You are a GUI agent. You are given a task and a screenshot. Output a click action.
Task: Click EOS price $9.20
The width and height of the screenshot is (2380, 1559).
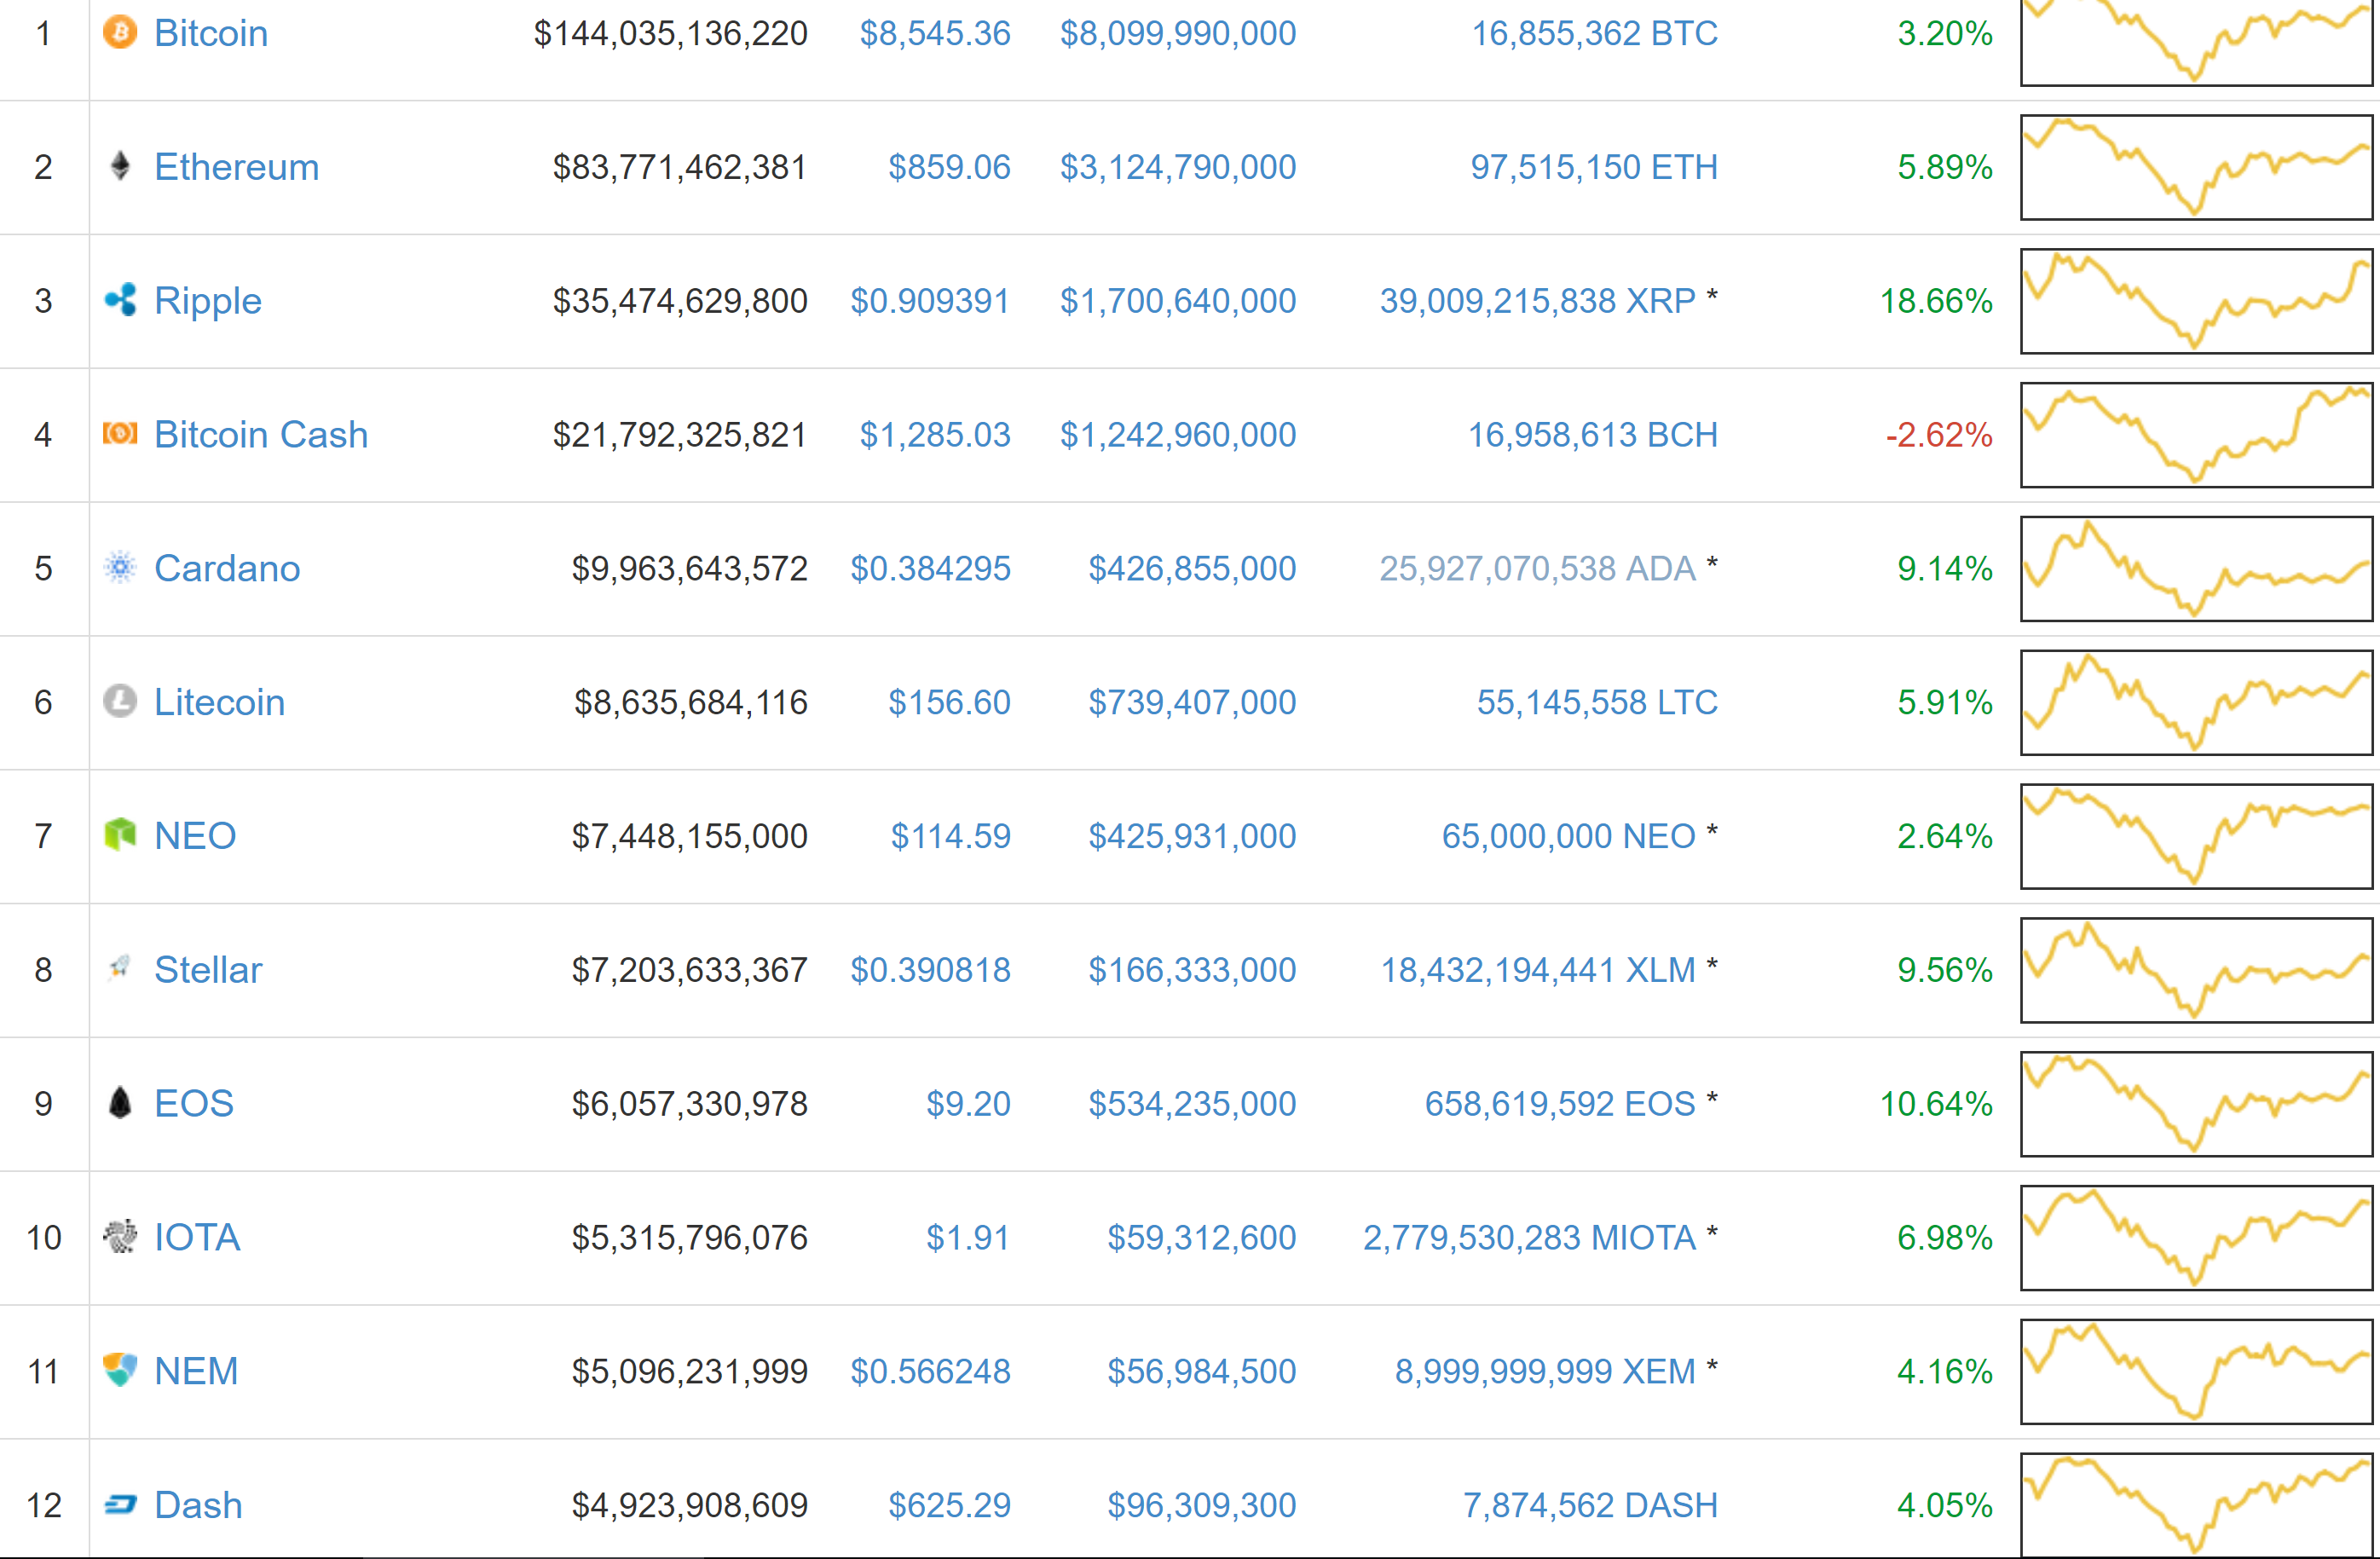pos(968,1104)
